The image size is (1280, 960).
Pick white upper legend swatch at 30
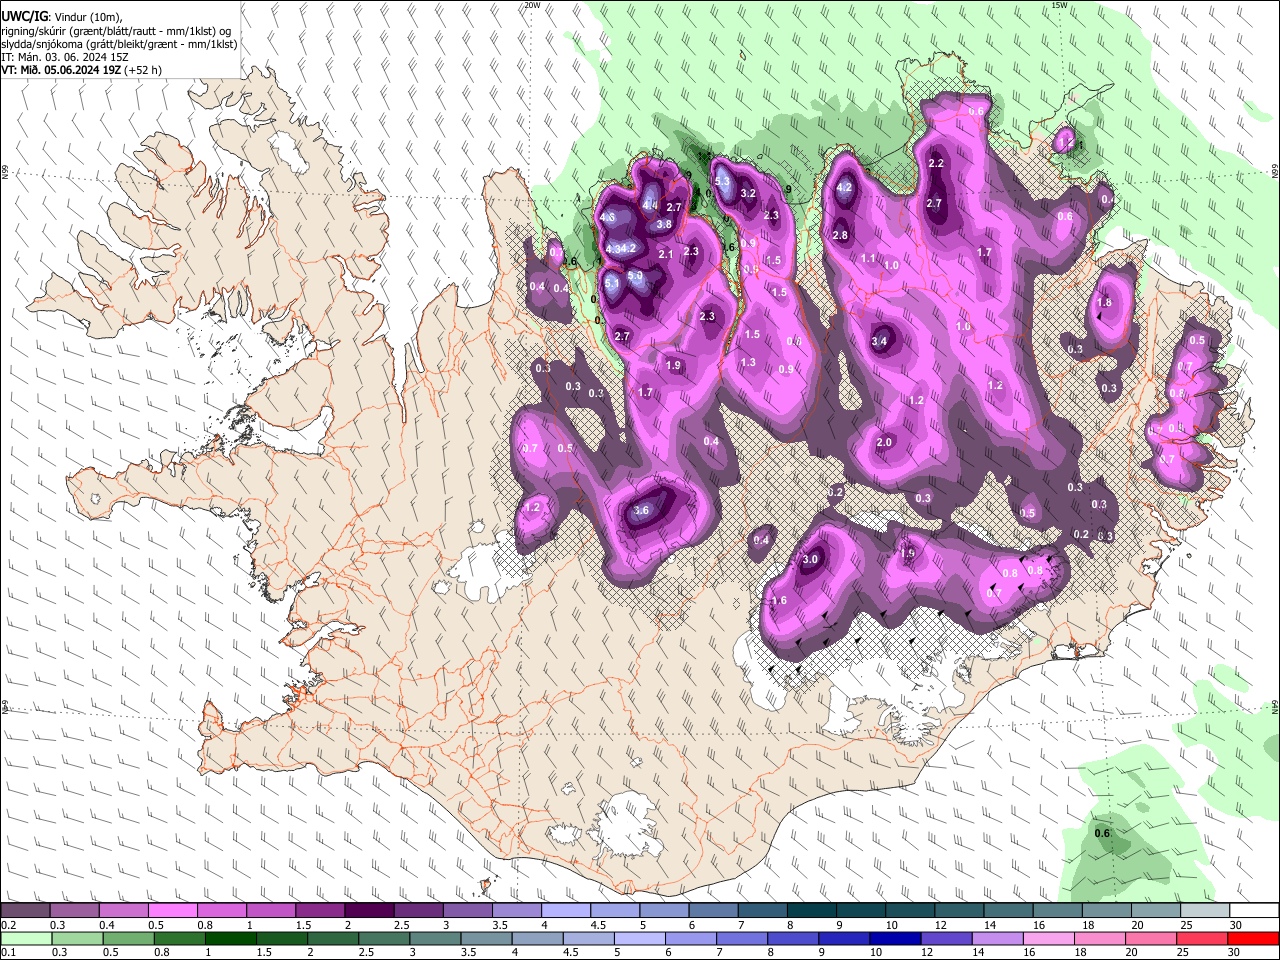pyautogui.click(x=1254, y=910)
